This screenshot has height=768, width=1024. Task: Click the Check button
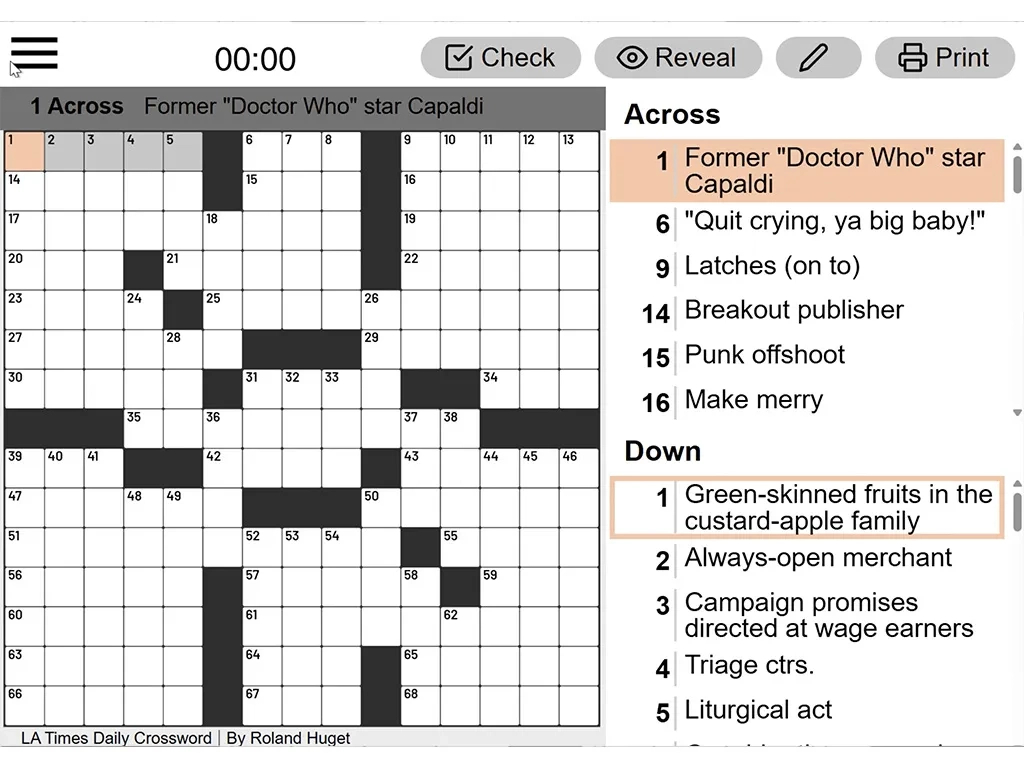tap(500, 58)
